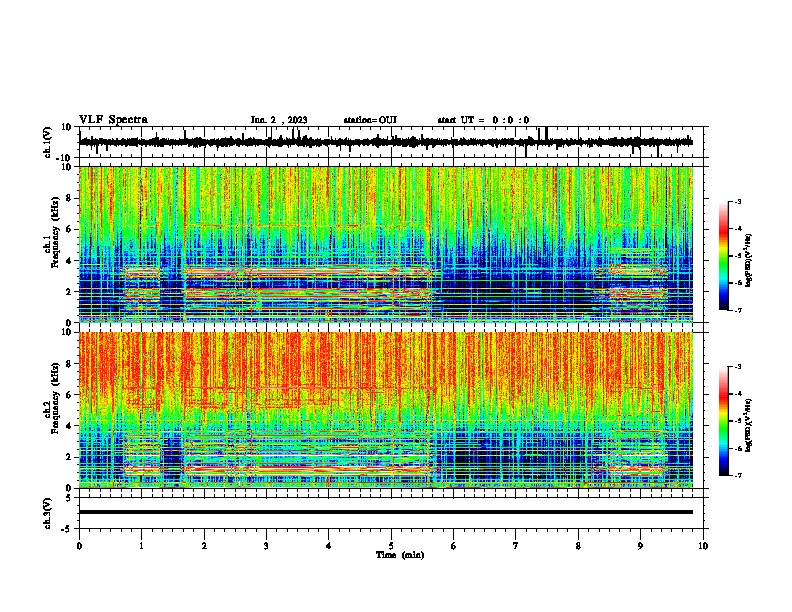Screen dimensions: 792x612
Task: Click the ch.2 spectrogram color scale bar
Action: click(724, 421)
